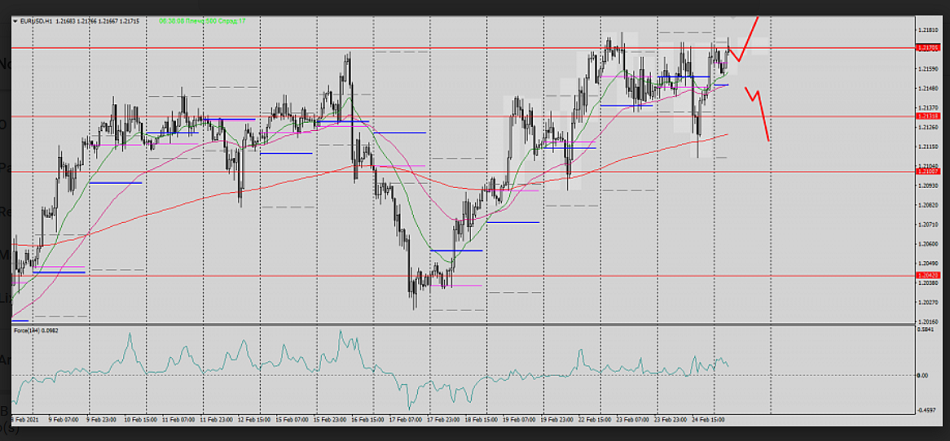The image size is (950, 441).
Task: Select the downward red zigzag forecast line
Action: pyautogui.click(x=758, y=110)
